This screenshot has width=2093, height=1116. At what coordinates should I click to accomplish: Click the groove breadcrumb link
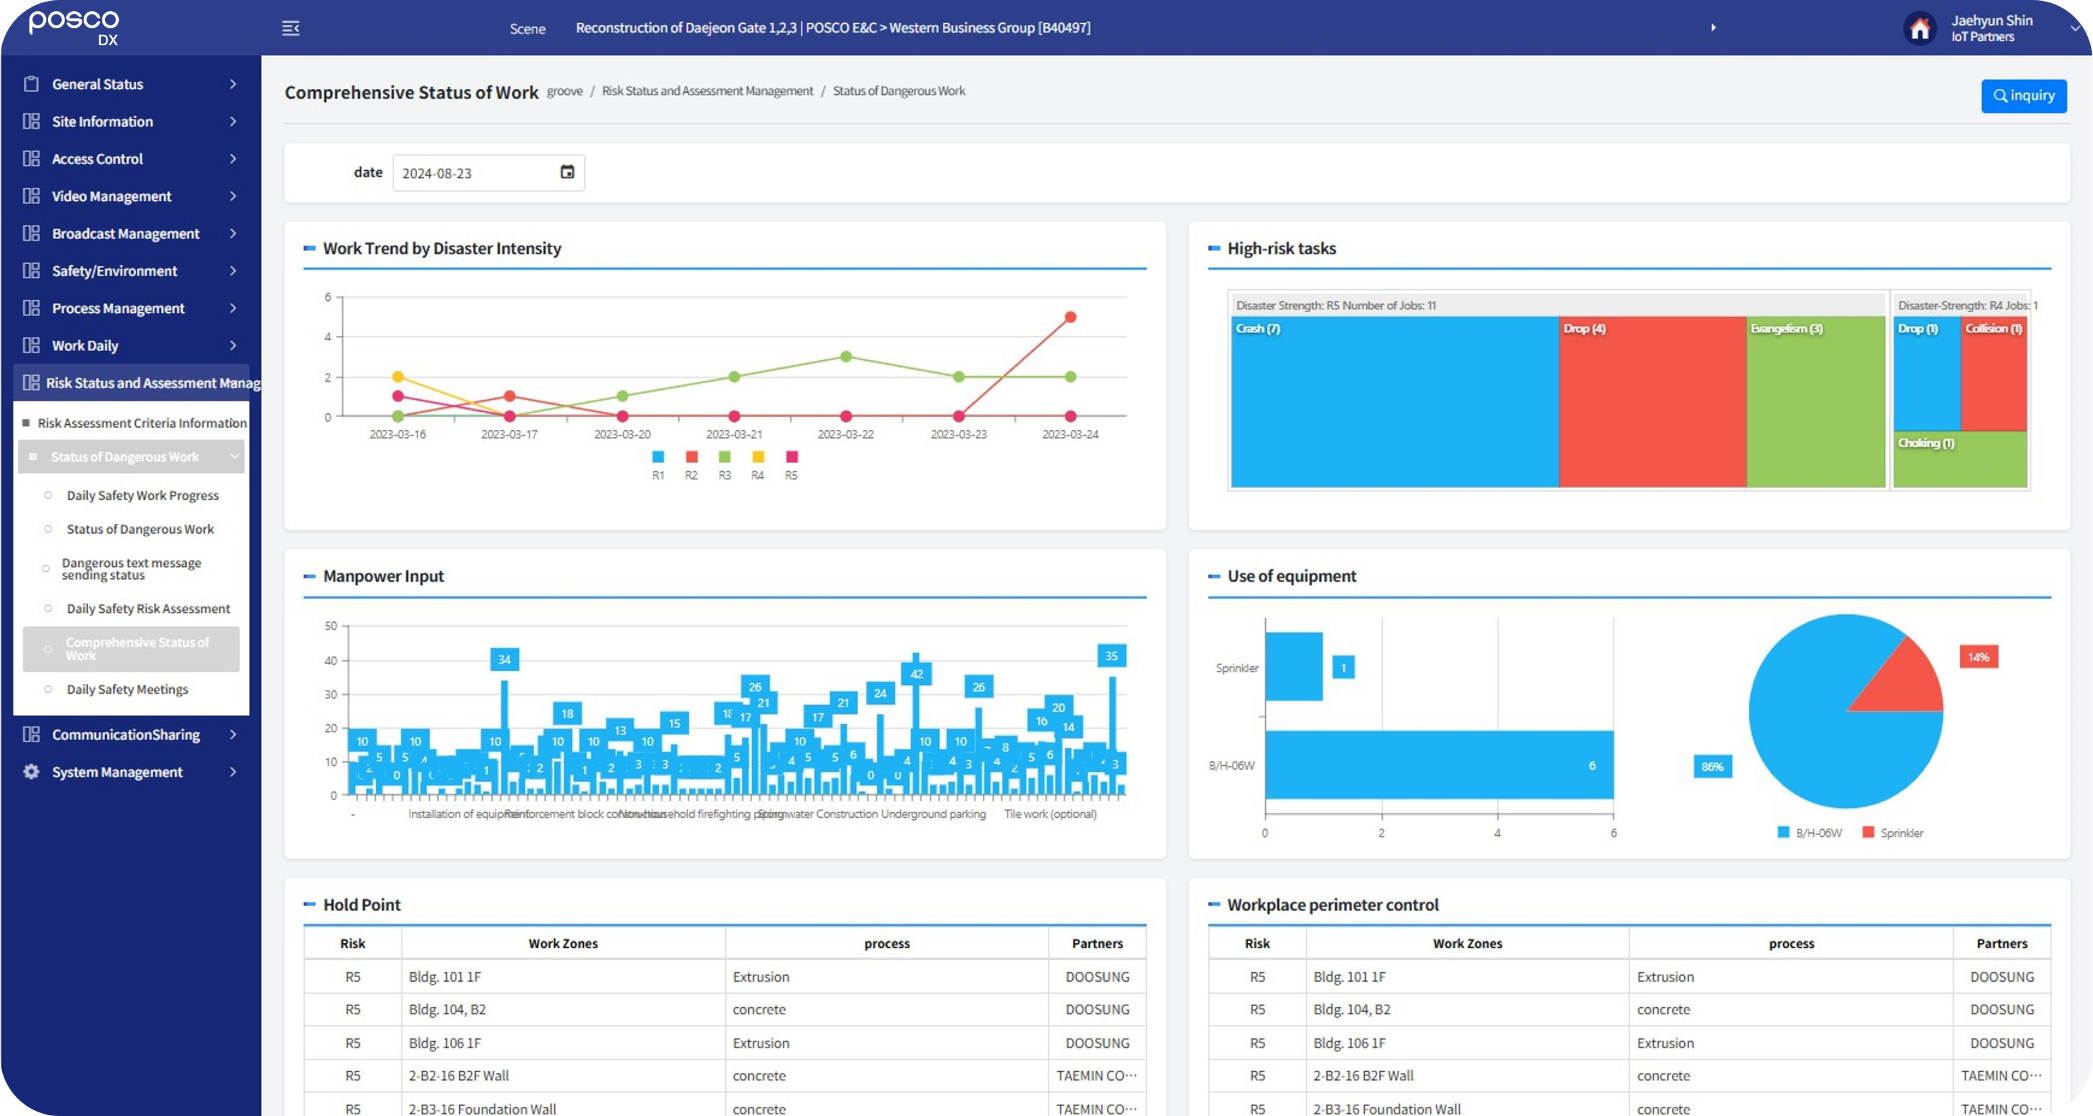point(565,91)
